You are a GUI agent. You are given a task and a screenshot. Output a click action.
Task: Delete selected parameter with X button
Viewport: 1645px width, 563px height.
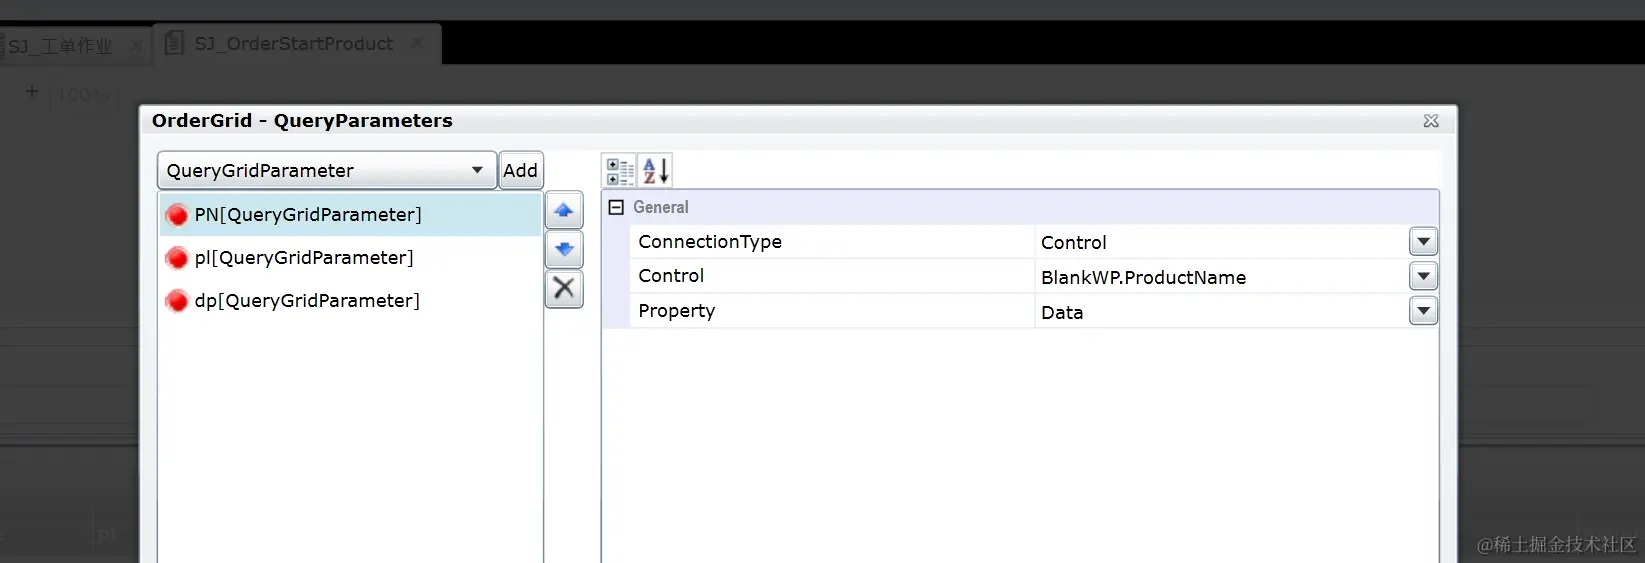564,288
